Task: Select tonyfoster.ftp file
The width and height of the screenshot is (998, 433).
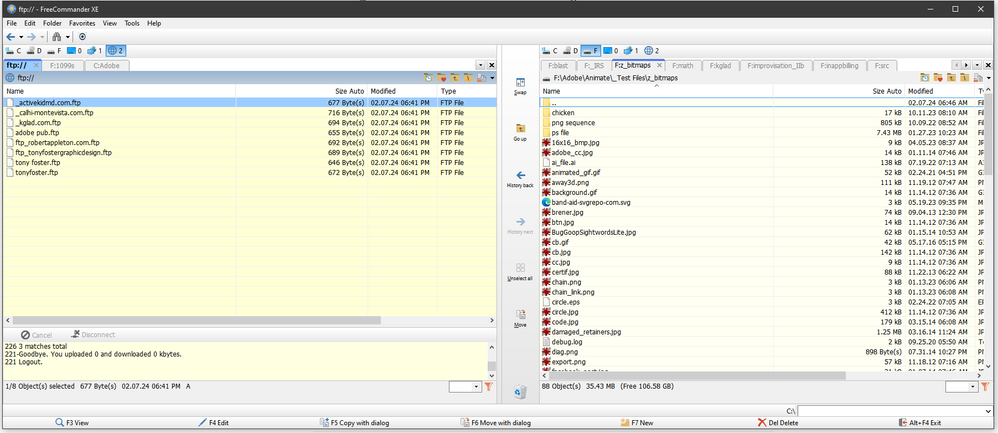Action: pyautogui.click(x=36, y=173)
